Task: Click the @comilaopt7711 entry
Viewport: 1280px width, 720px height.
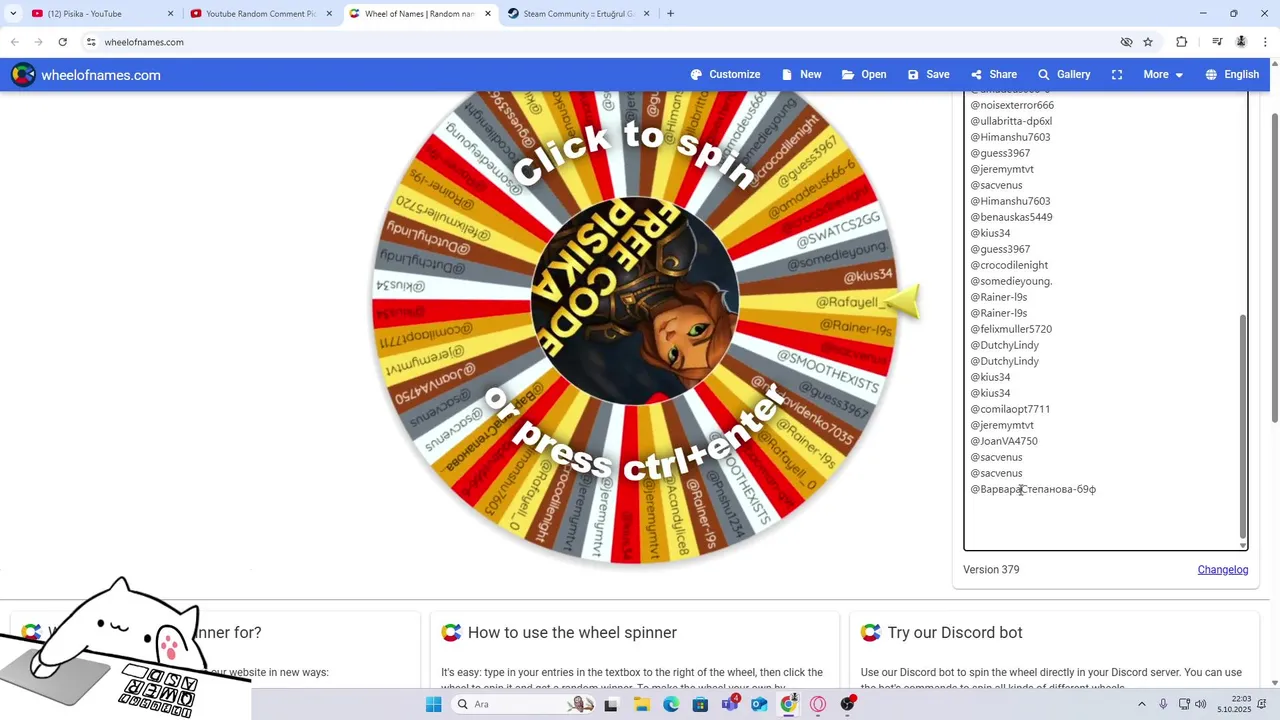Action: (x=1010, y=409)
